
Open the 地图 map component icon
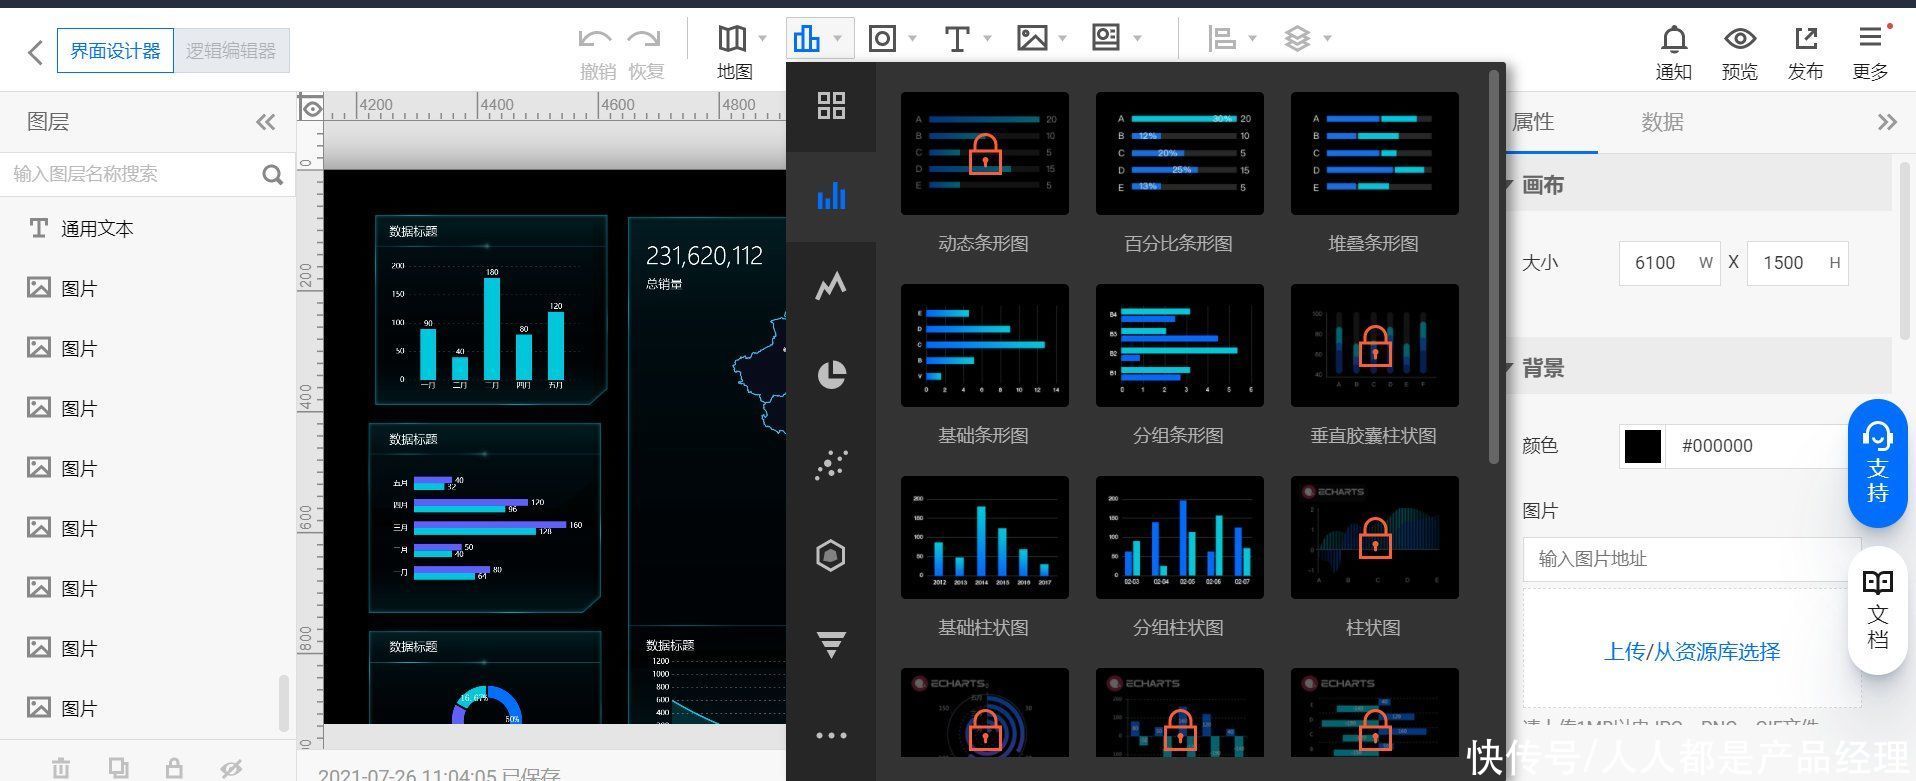click(732, 39)
